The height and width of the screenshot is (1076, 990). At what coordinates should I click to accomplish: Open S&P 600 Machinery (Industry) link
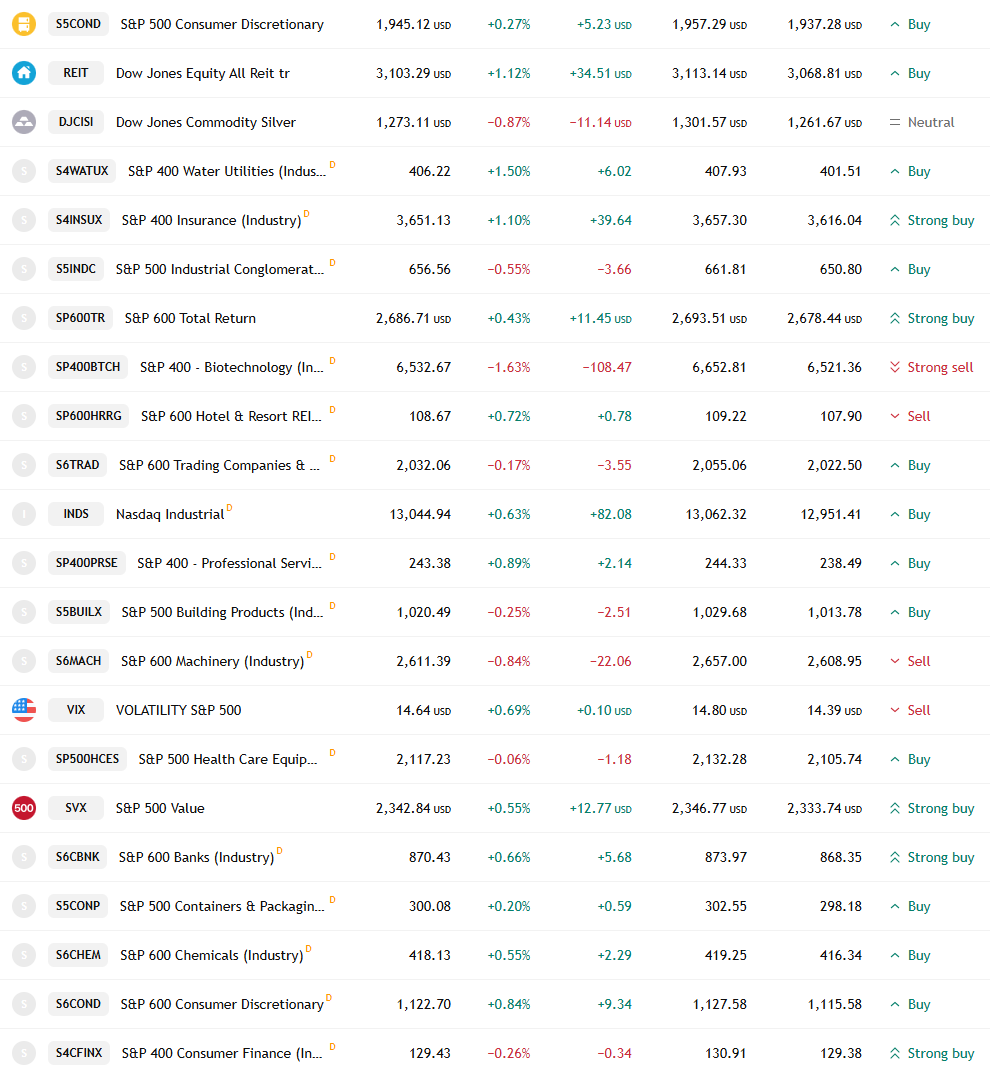click(x=213, y=661)
